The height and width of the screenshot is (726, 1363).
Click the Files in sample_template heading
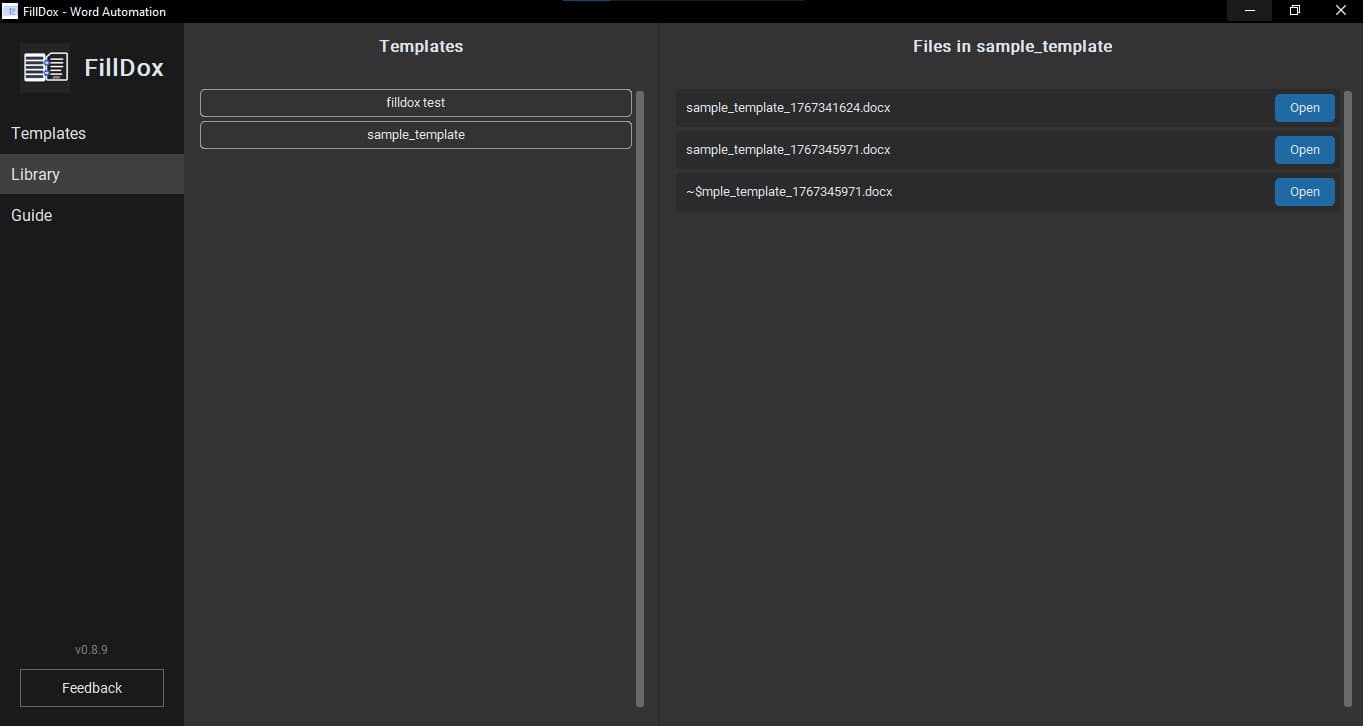pyautogui.click(x=1012, y=46)
